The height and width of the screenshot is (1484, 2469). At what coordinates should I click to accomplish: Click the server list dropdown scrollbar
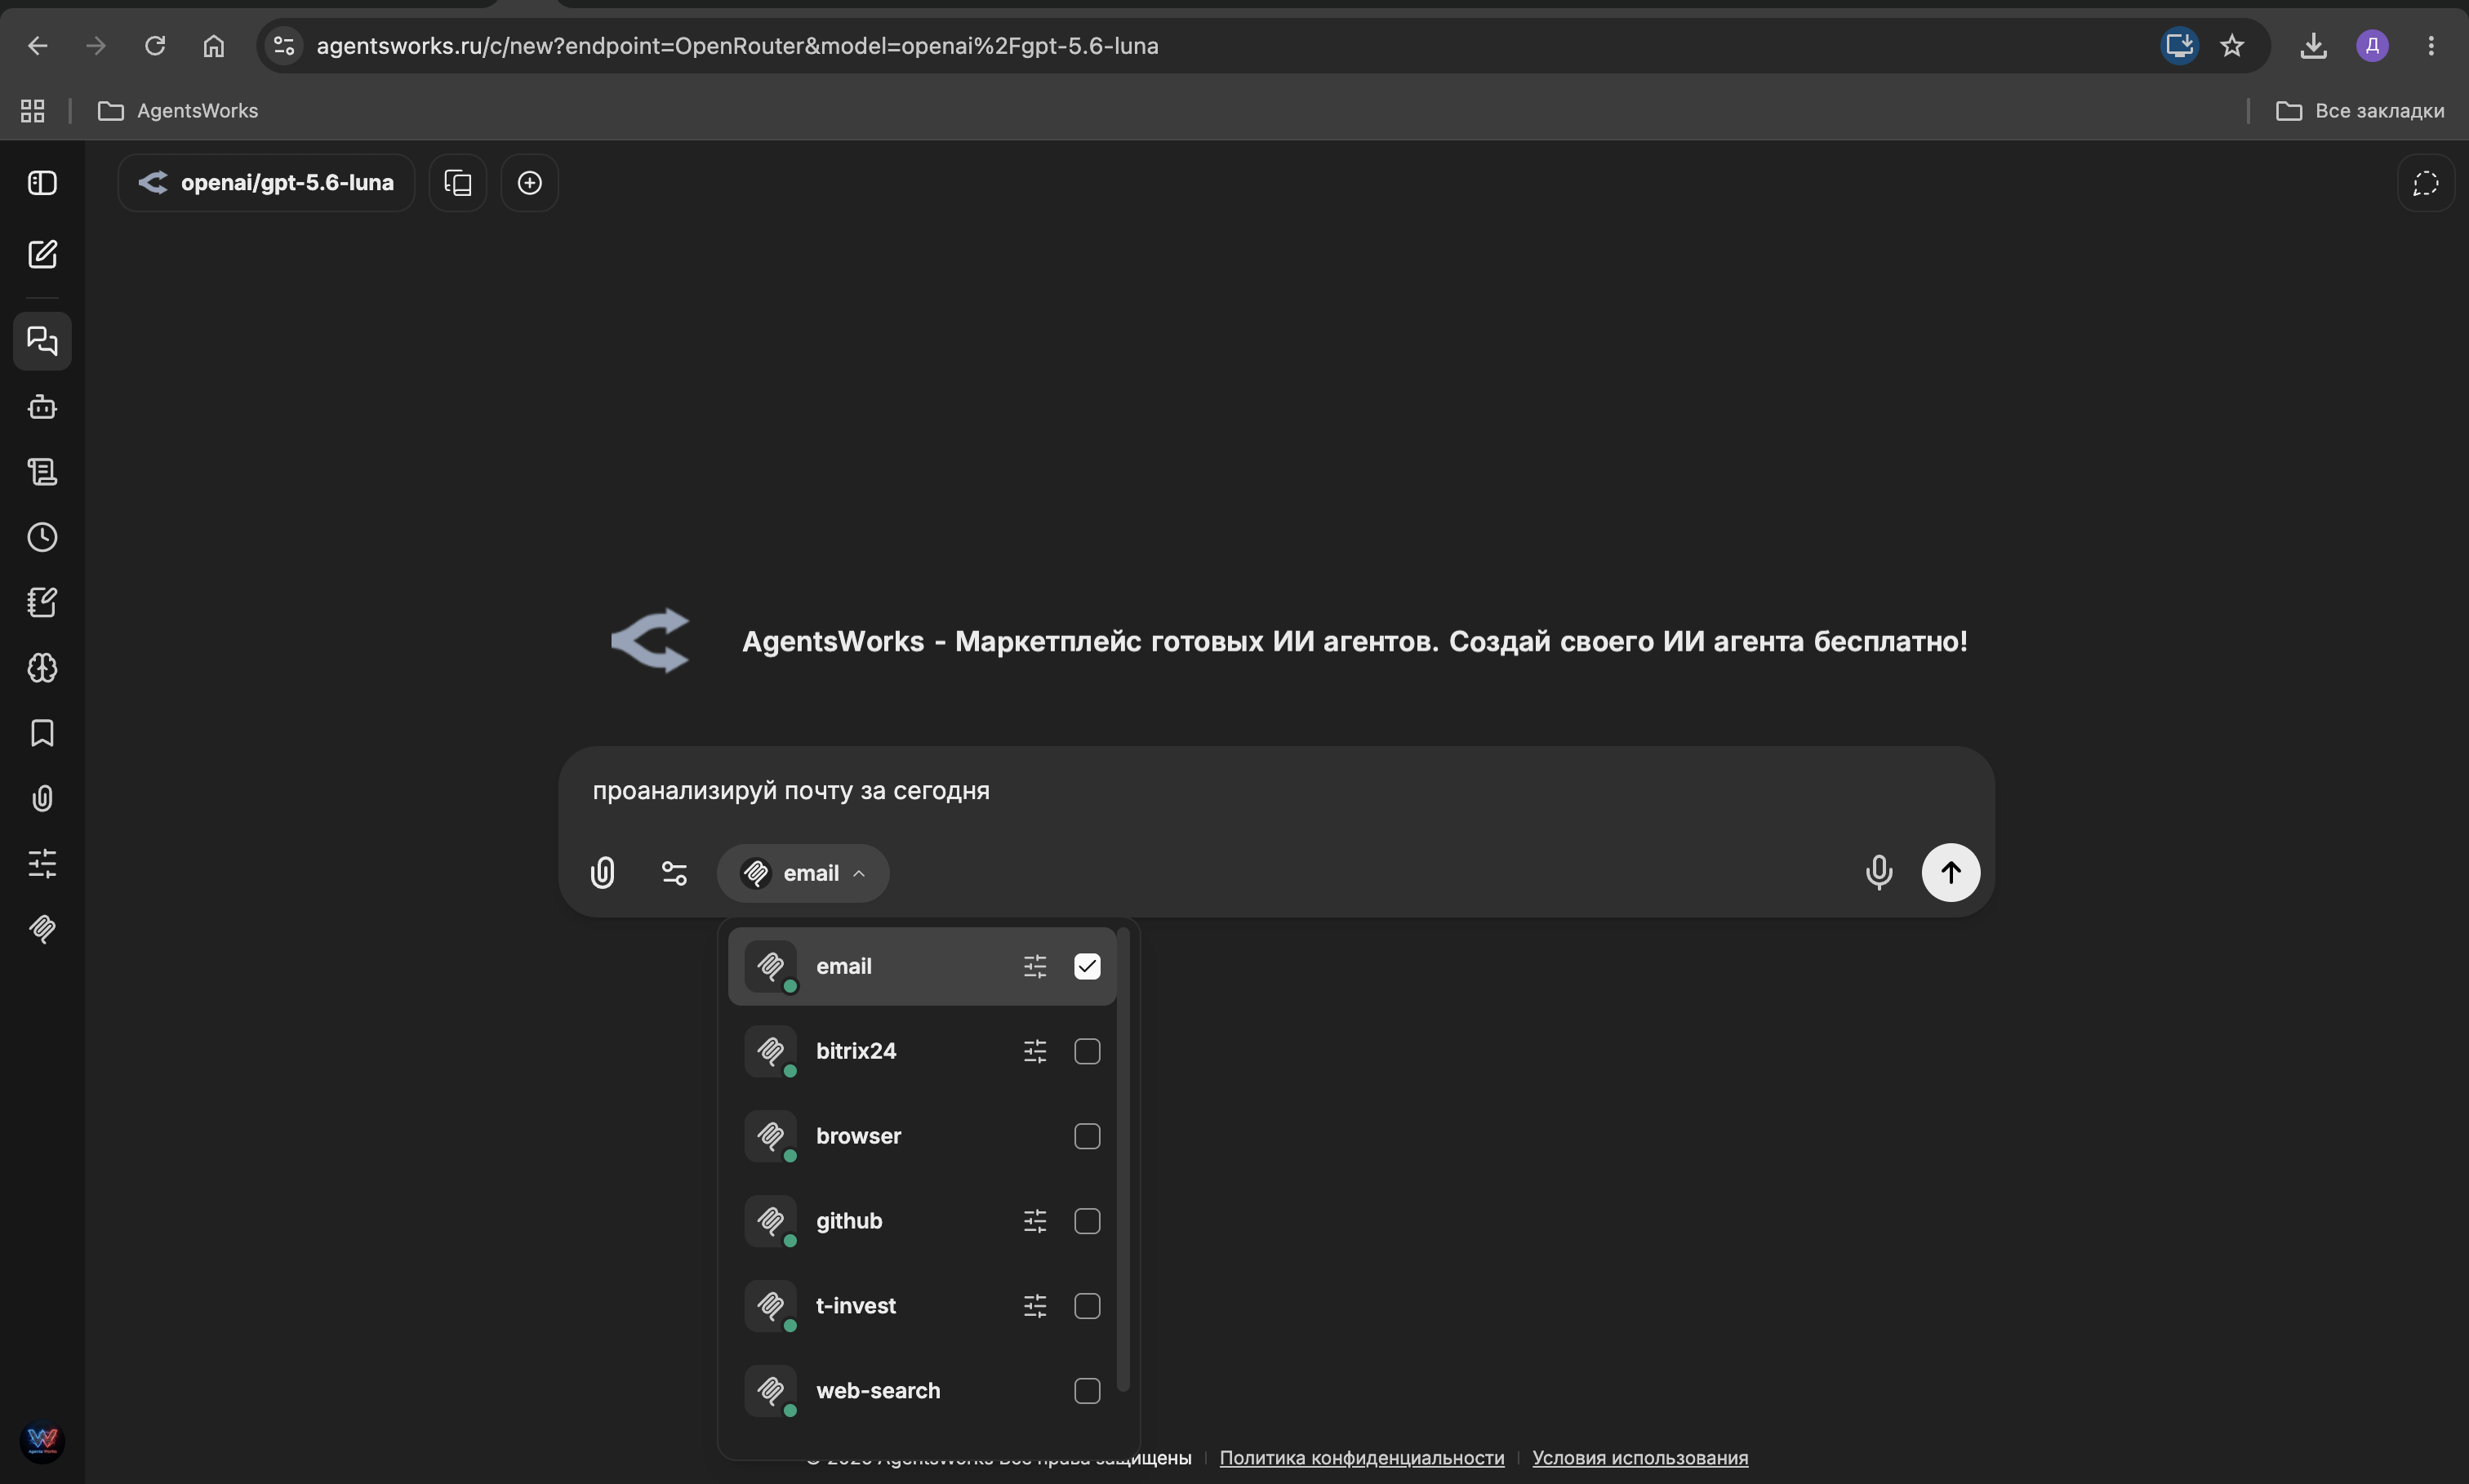(x=1123, y=1159)
